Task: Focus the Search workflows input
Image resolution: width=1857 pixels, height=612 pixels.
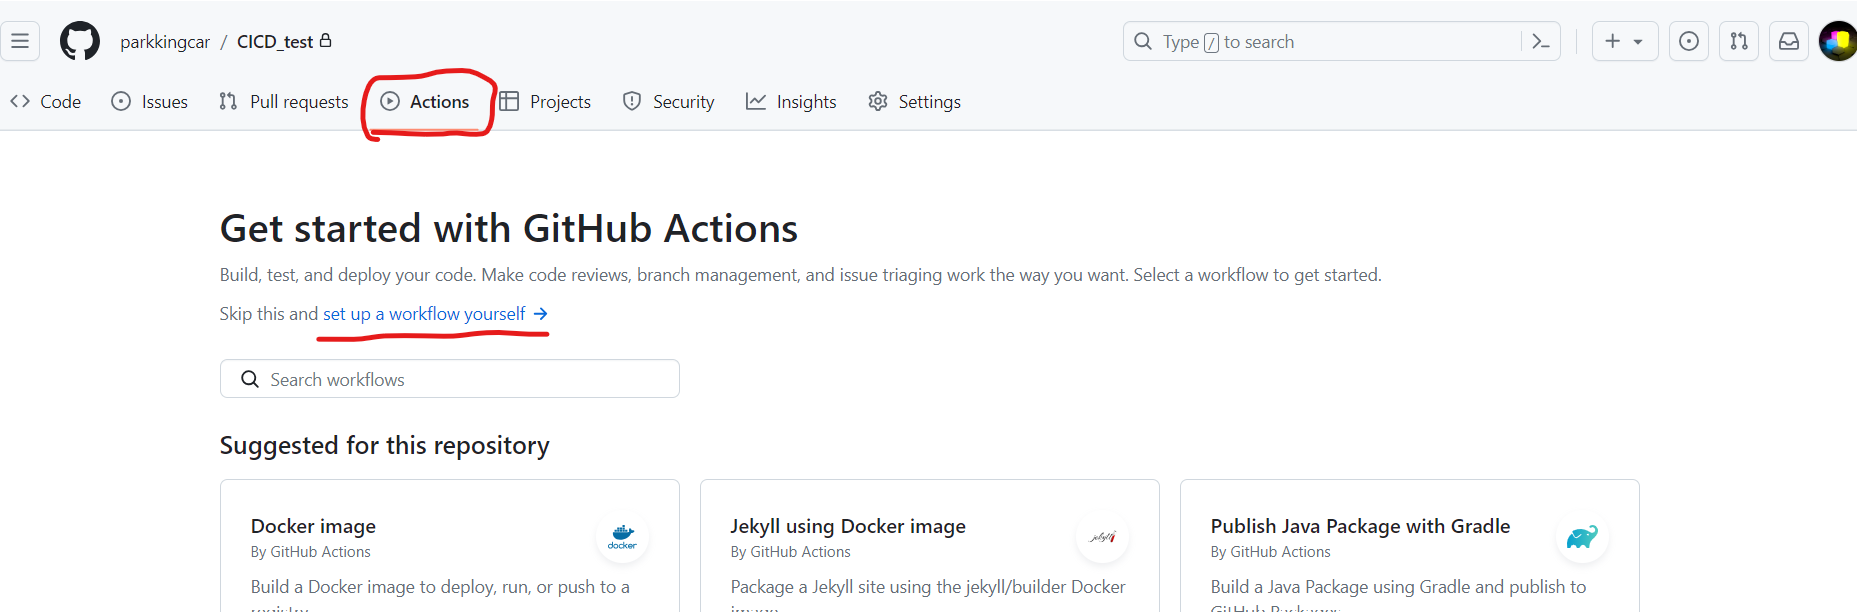Action: [450, 379]
